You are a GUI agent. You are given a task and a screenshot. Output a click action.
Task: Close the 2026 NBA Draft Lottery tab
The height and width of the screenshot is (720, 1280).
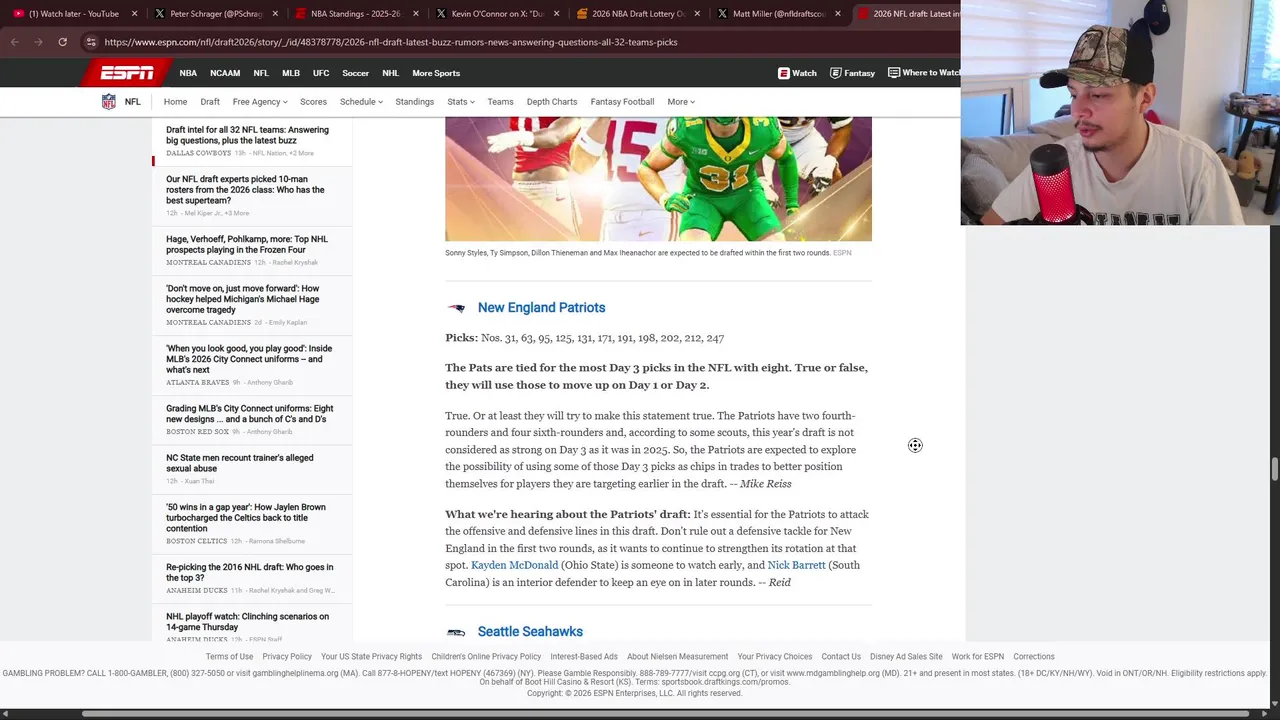tap(697, 14)
